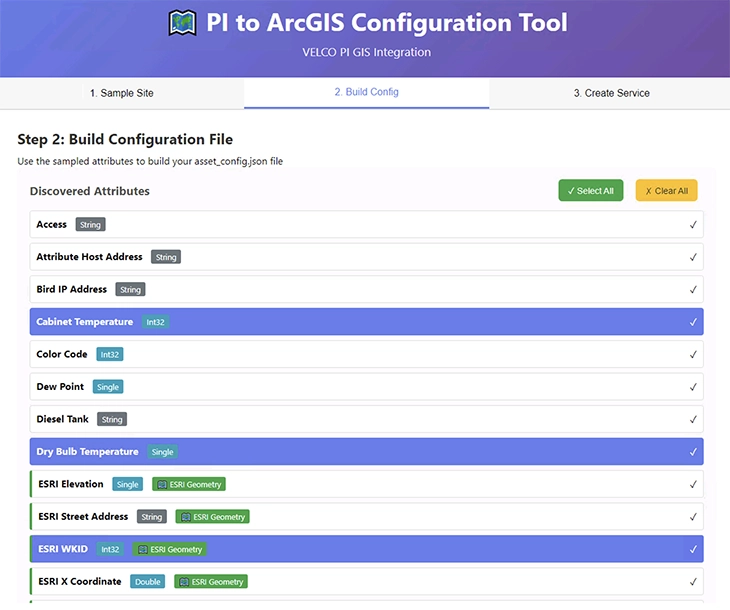This screenshot has height=610, width=730.
Task: Click the Single badge beside Dew Point
Action: pyautogui.click(x=108, y=387)
